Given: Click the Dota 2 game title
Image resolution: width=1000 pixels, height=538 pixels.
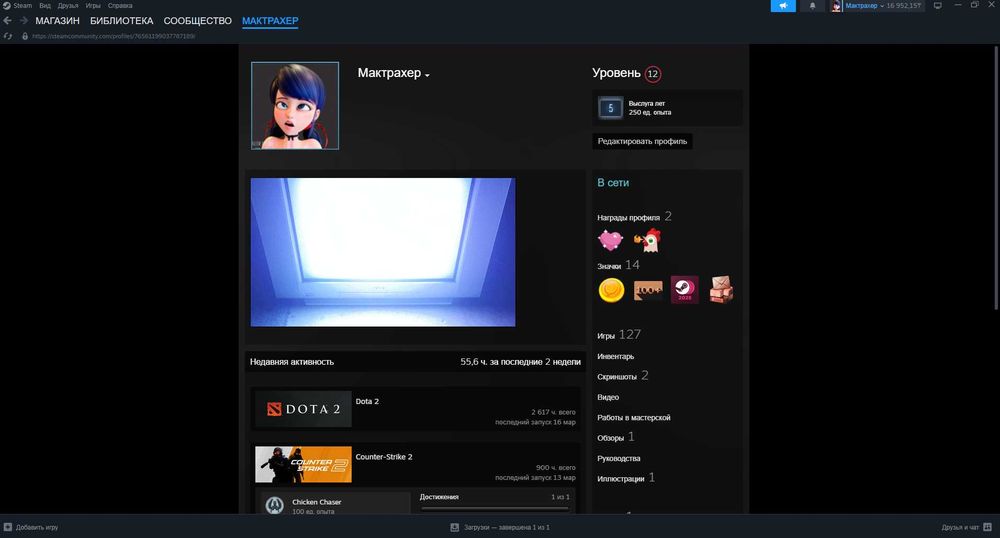Looking at the screenshot, I should click(x=367, y=402).
